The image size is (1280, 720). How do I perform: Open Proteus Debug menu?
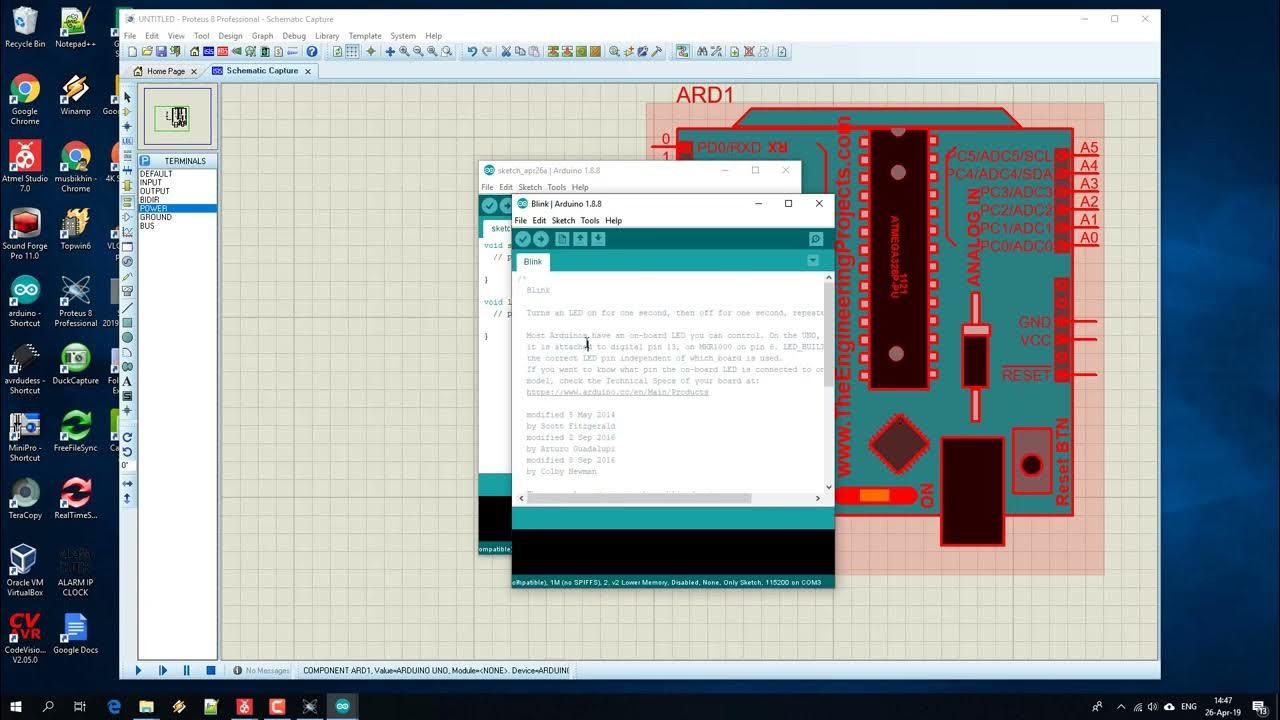(294, 35)
